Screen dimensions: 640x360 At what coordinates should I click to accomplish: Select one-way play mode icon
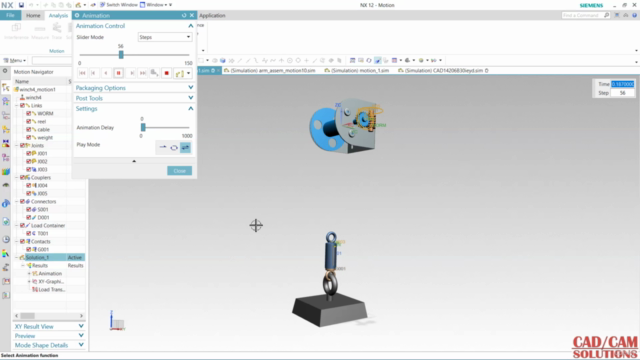click(x=162, y=147)
